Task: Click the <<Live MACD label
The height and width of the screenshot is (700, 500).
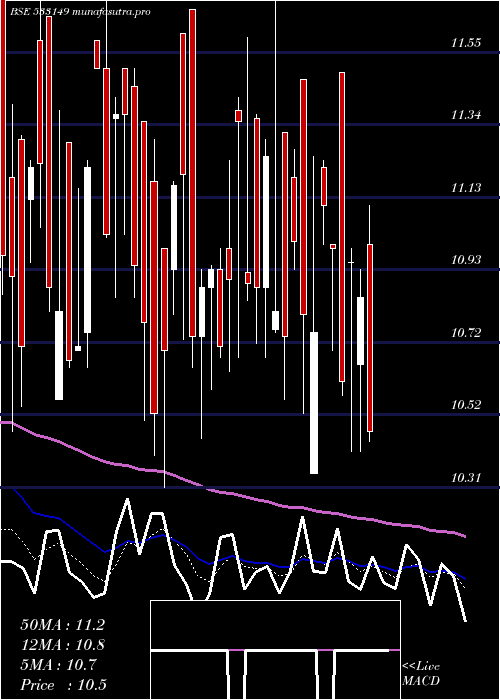Action: [421, 673]
